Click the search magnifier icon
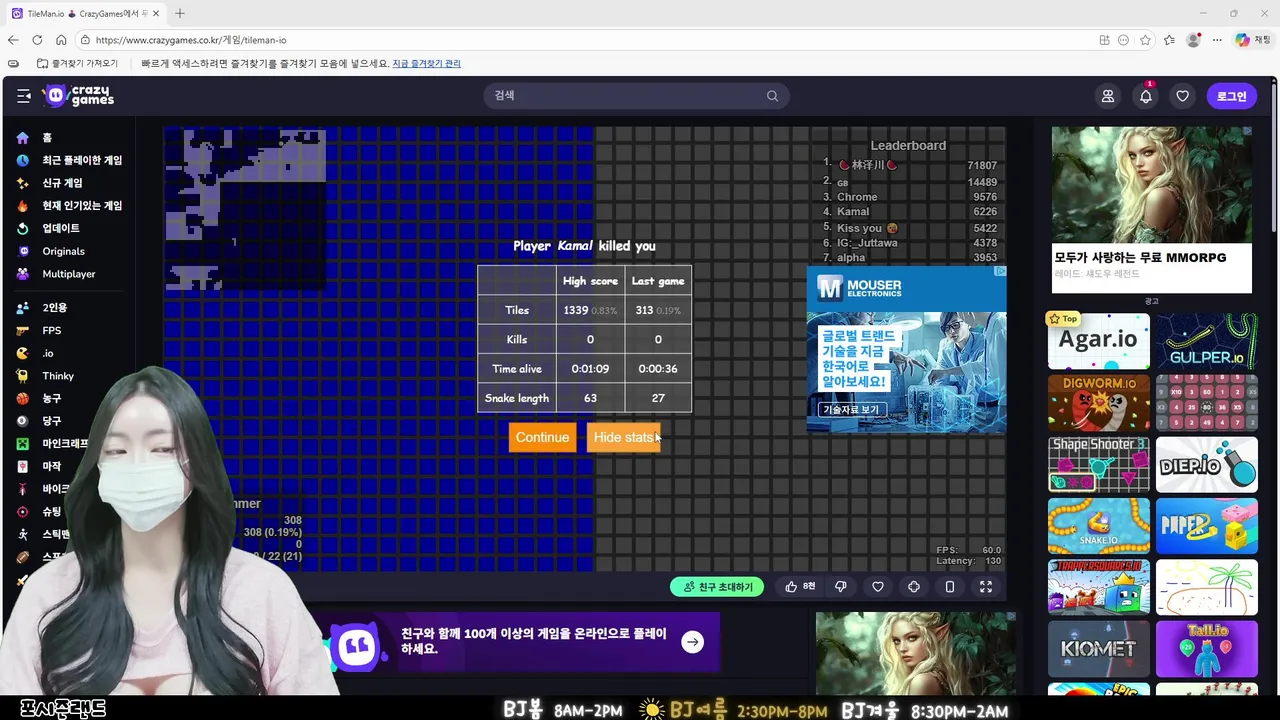The height and width of the screenshot is (720, 1280). coord(772,96)
